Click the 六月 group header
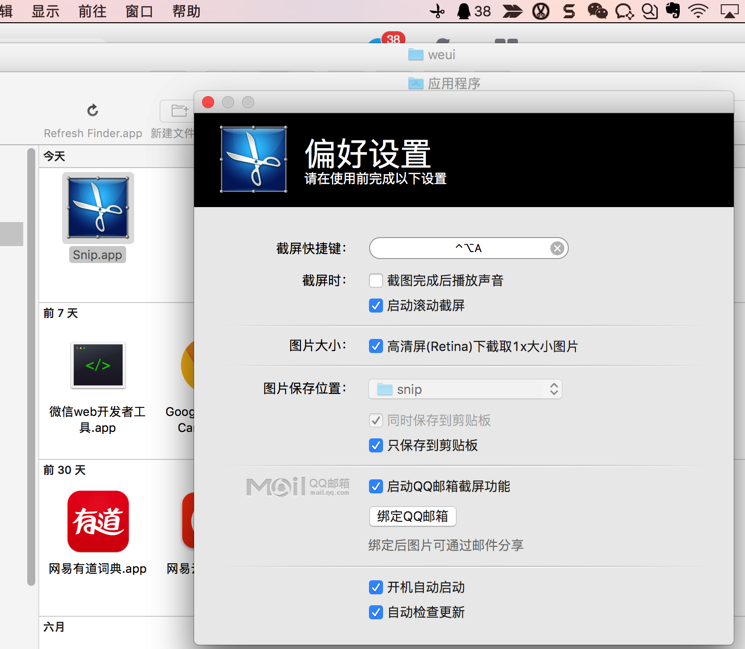The height and width of the screenshot is (649, 745). tap(54, 627)
